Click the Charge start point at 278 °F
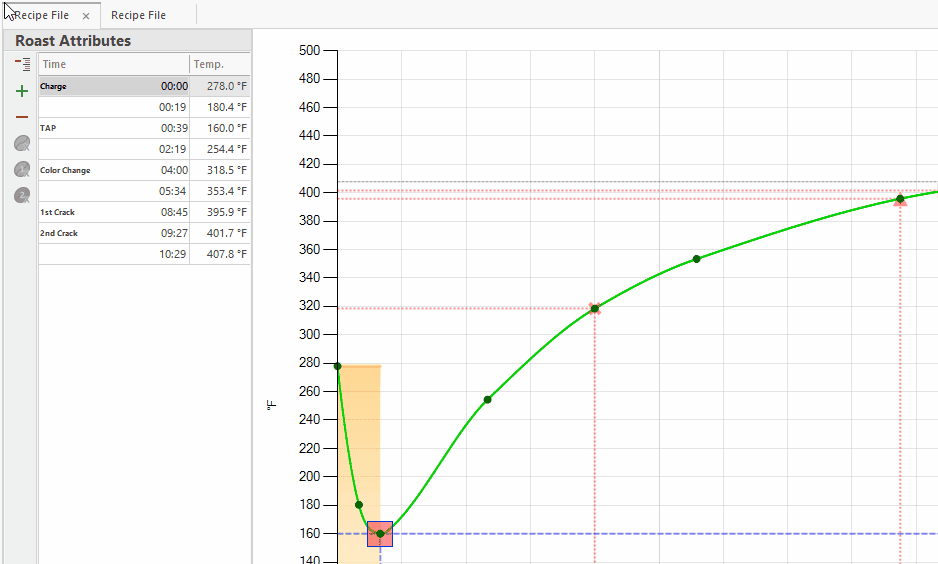Viewport: 938px width, 564px height. [338, 366]
